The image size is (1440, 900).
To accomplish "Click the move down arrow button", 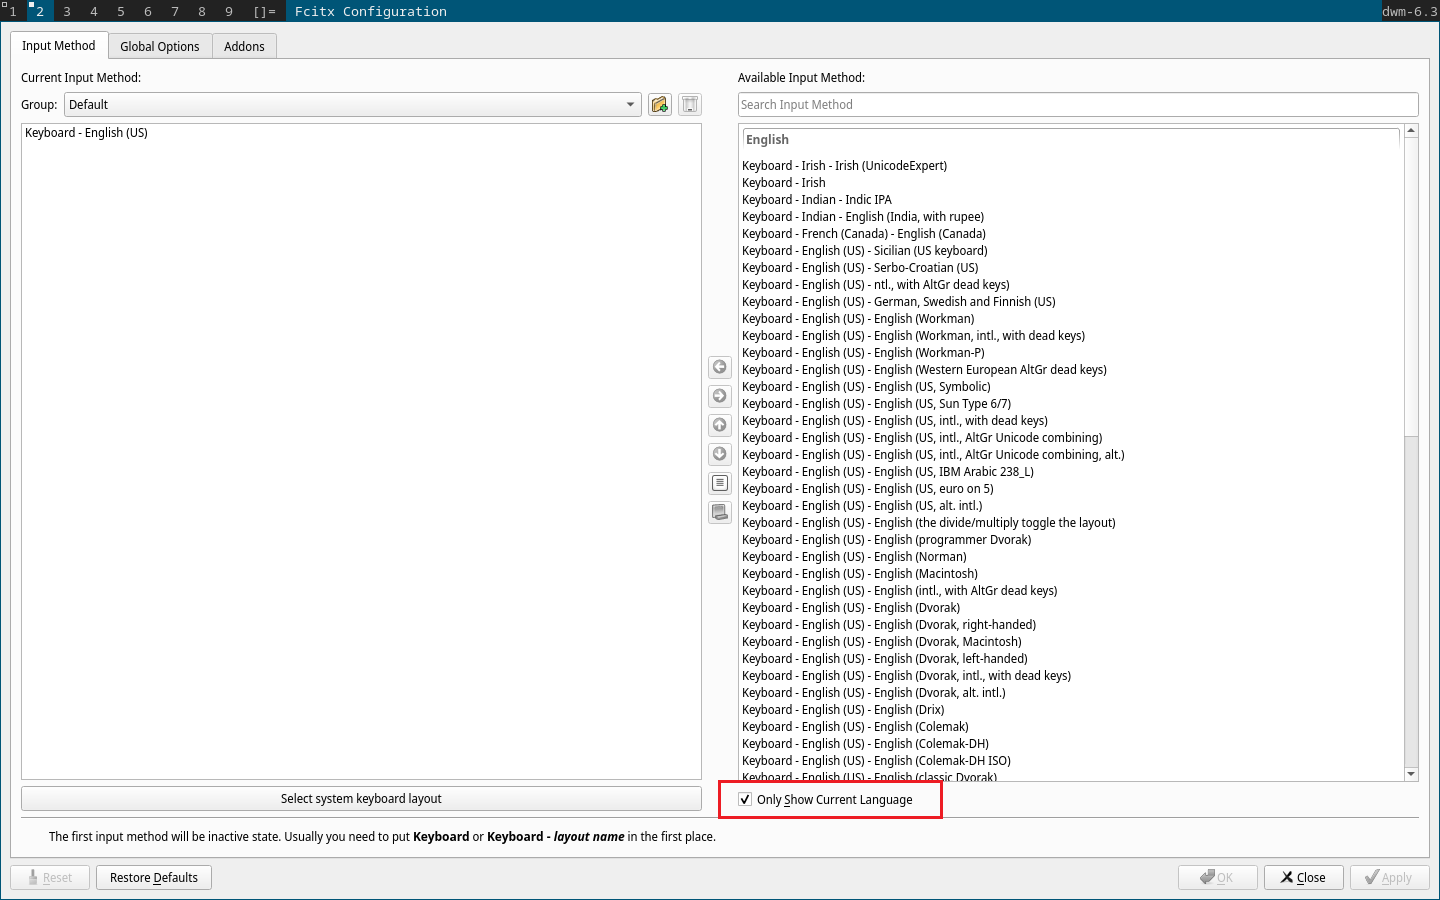I will point(720,454).
